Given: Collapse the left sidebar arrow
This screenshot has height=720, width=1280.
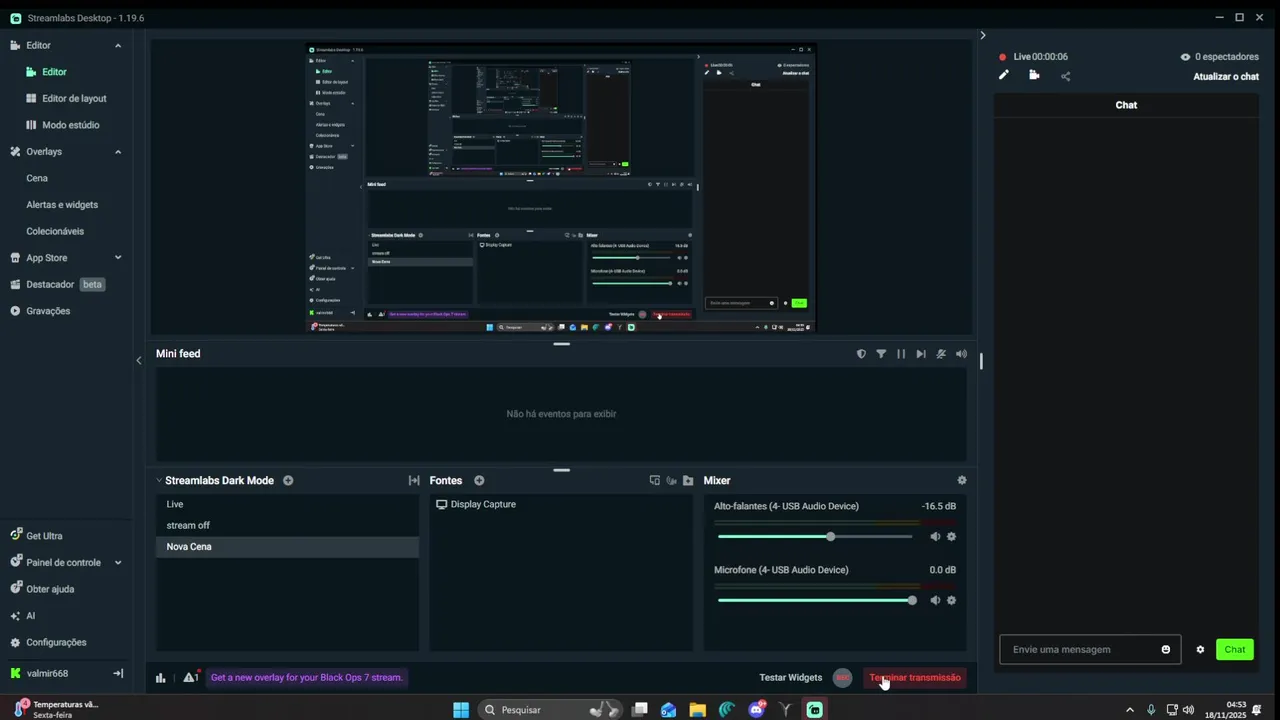Looking at the screenshot, I should 139,360.
